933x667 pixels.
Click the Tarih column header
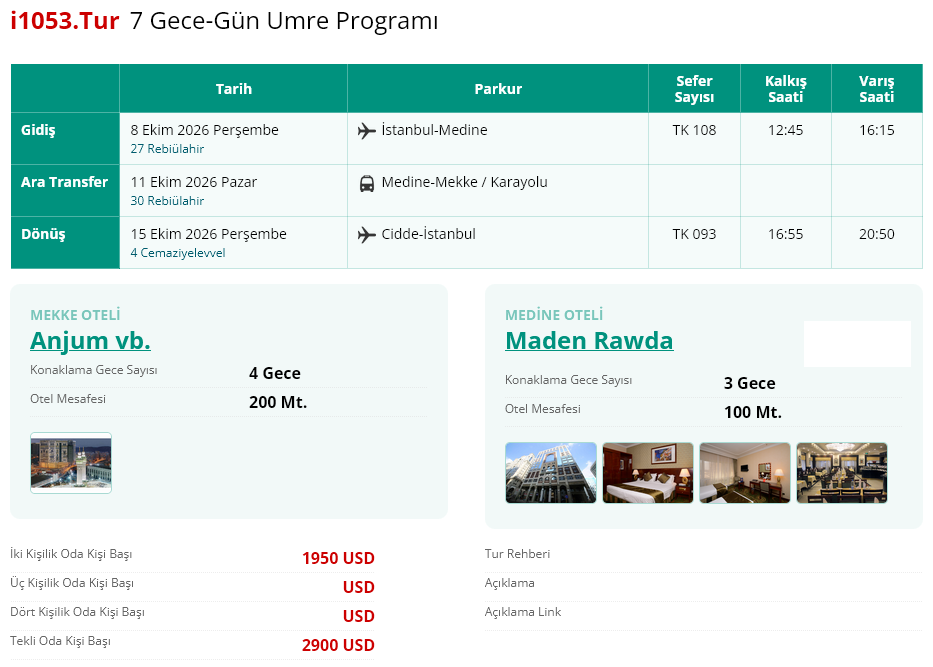(233, 89)
